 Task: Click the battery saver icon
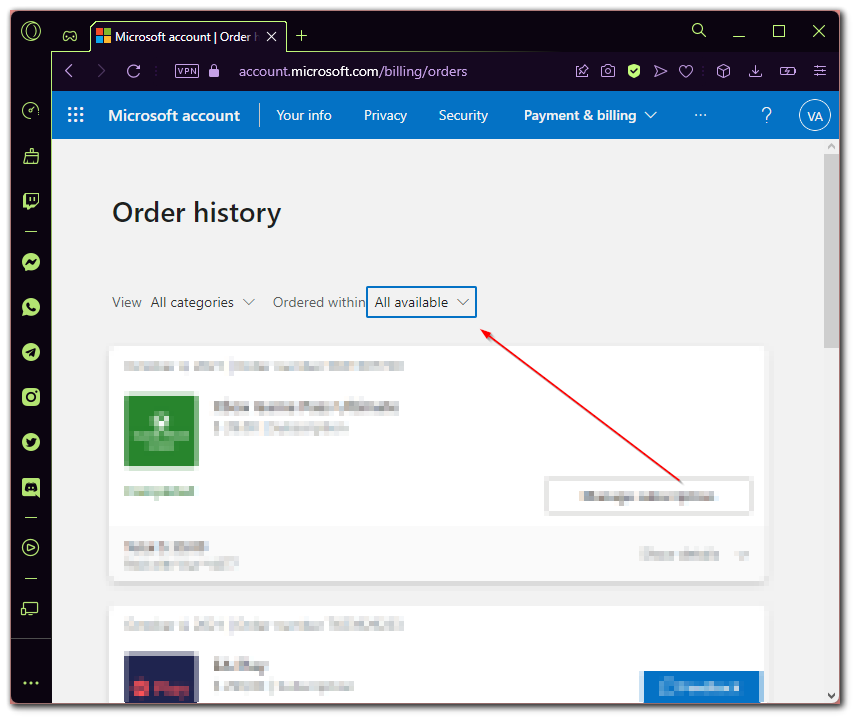[x=787, y=71]
